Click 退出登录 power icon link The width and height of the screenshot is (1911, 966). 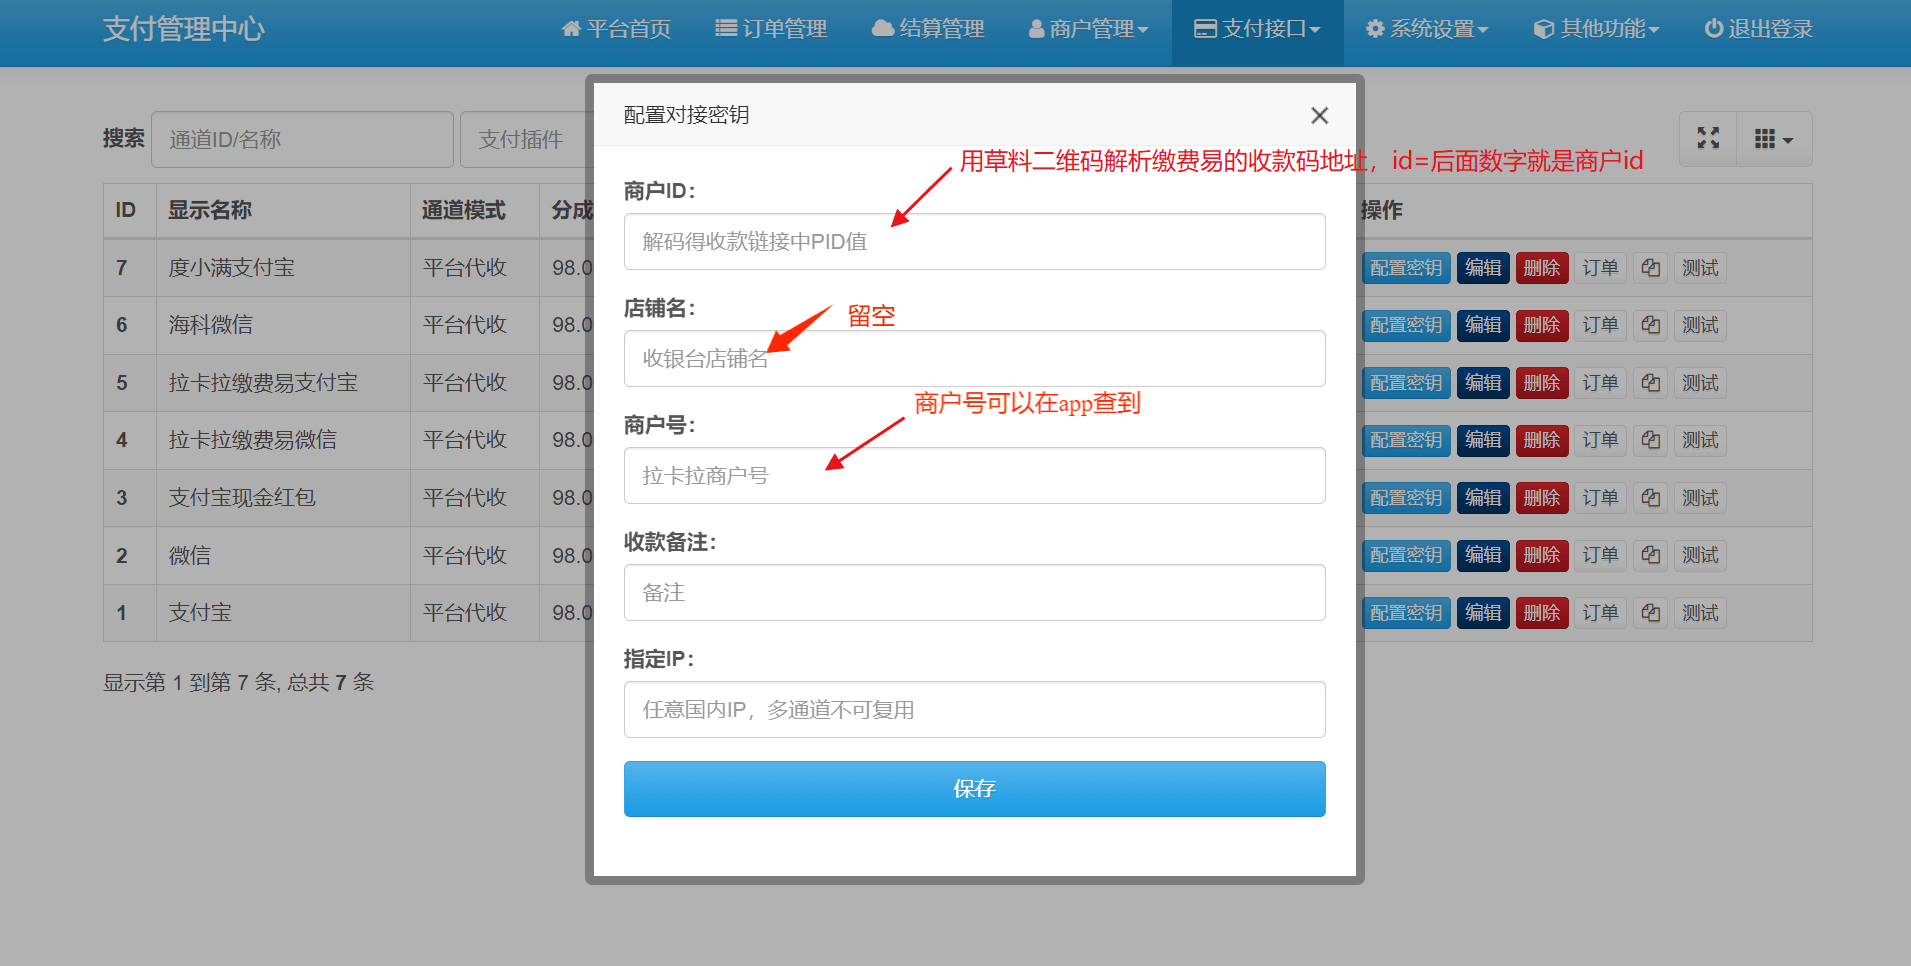pos(1758,29)
